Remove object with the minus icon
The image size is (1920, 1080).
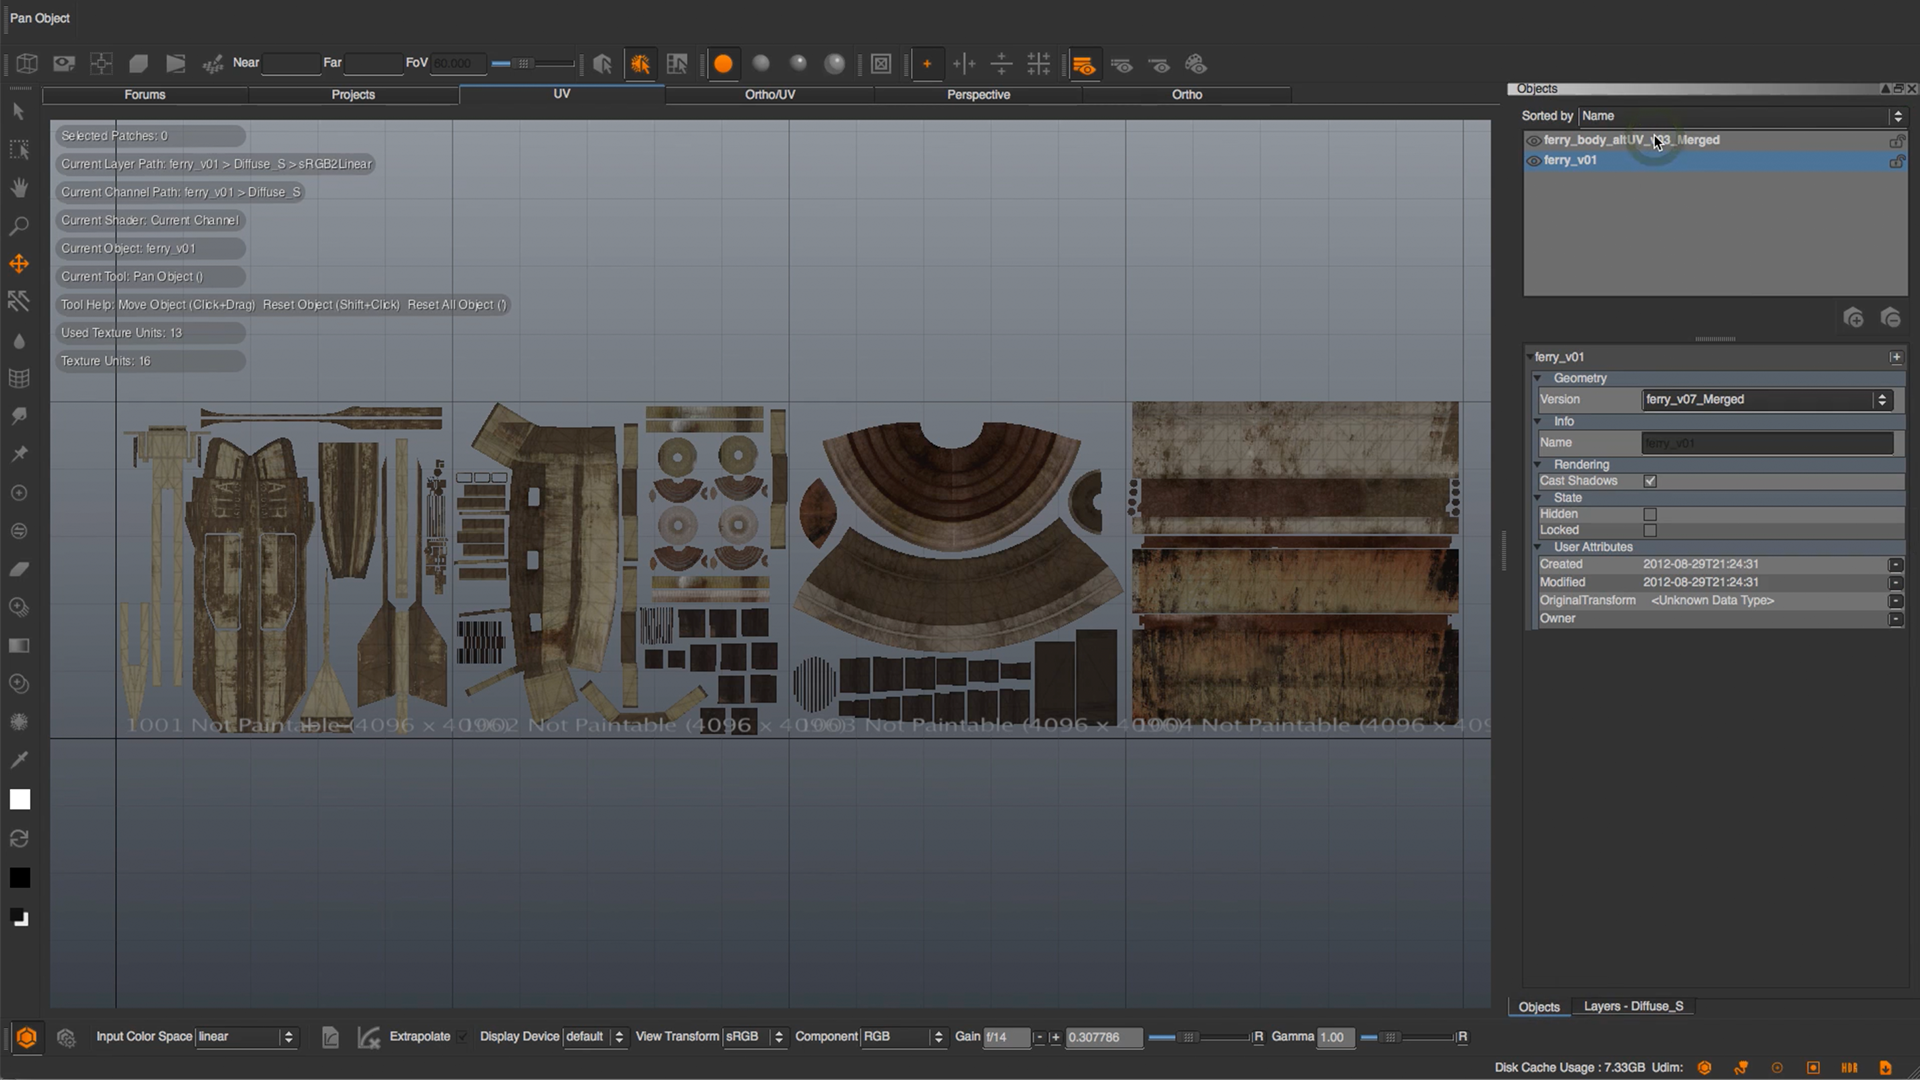[x=1890, y=318]
